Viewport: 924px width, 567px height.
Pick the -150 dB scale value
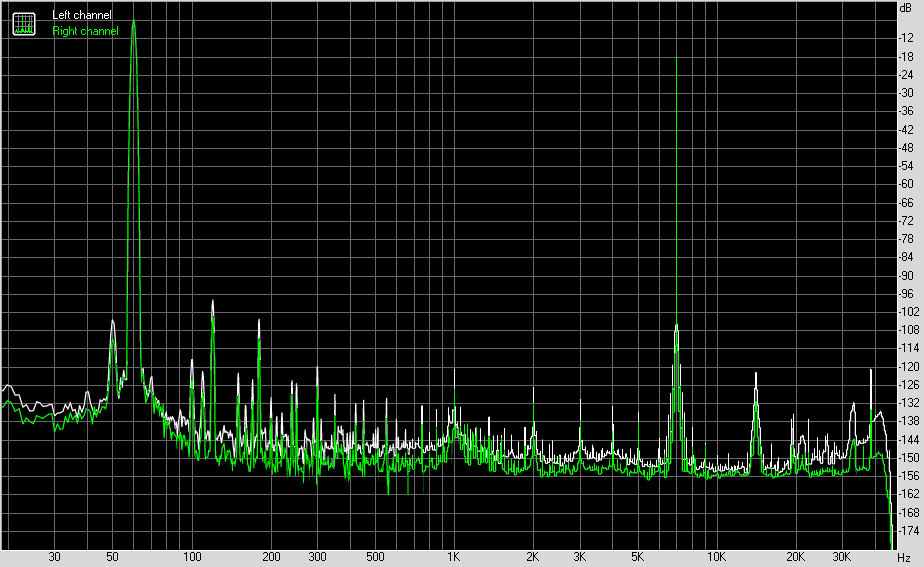click(908, 458)
